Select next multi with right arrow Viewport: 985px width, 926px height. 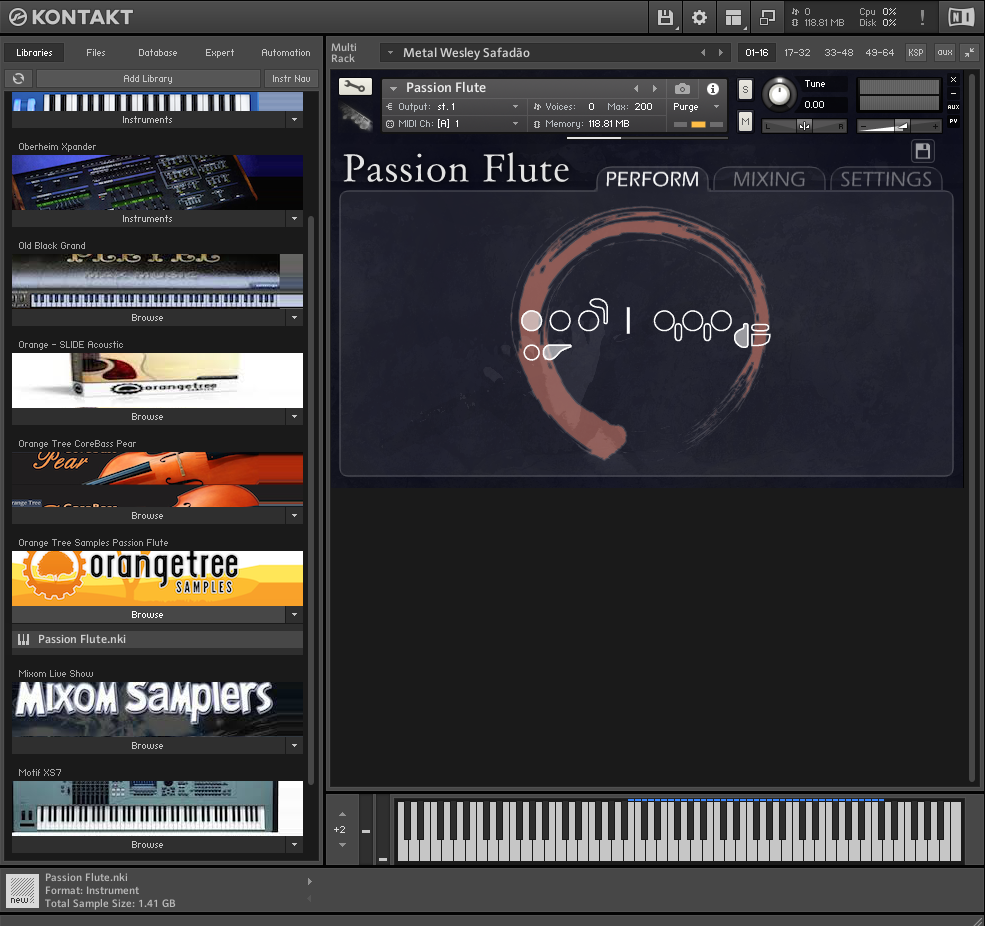(x=721, y=53)
